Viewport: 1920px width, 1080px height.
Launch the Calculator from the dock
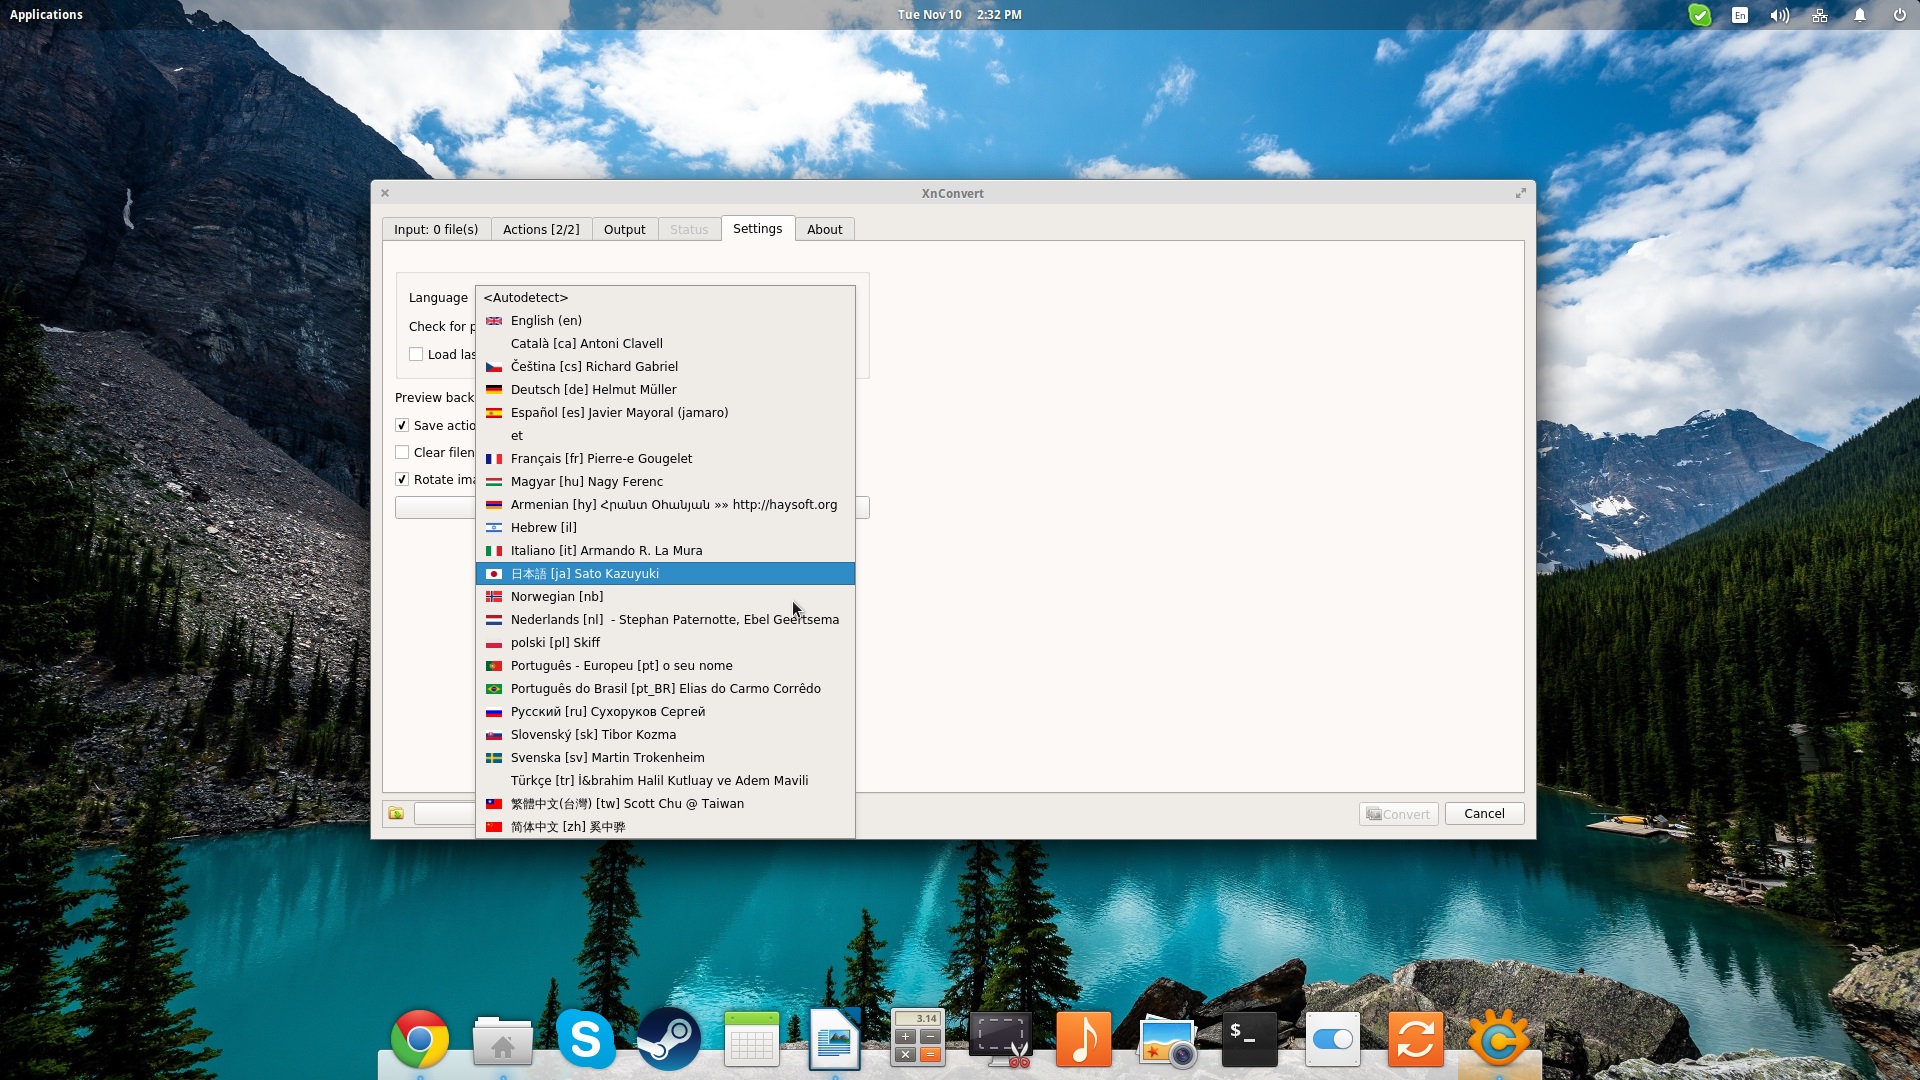click(918, 1039)
